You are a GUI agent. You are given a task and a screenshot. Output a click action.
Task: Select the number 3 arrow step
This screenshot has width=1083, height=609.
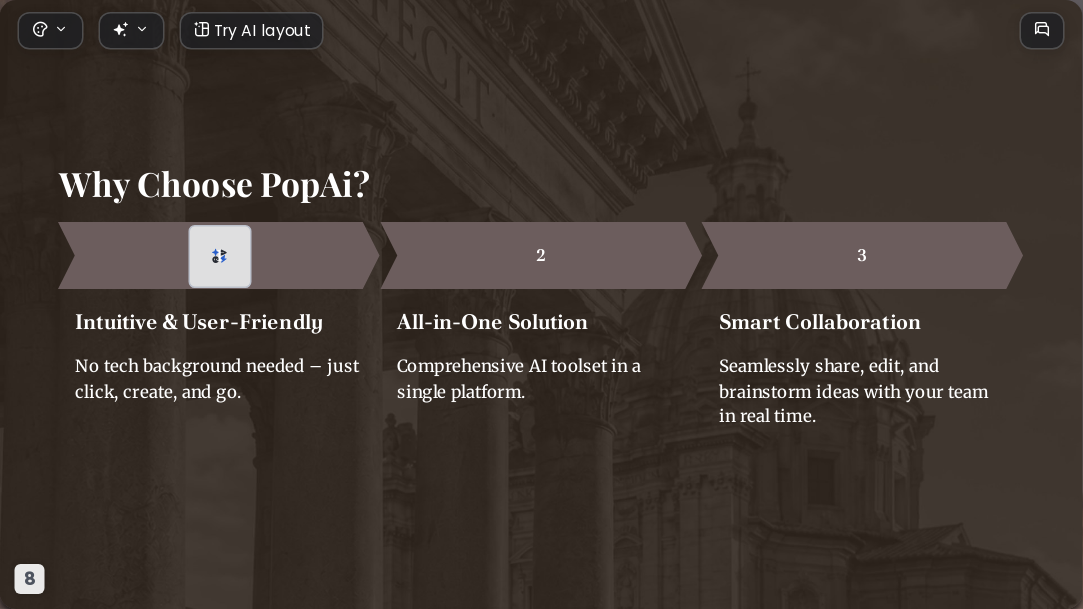coord(862,255)
